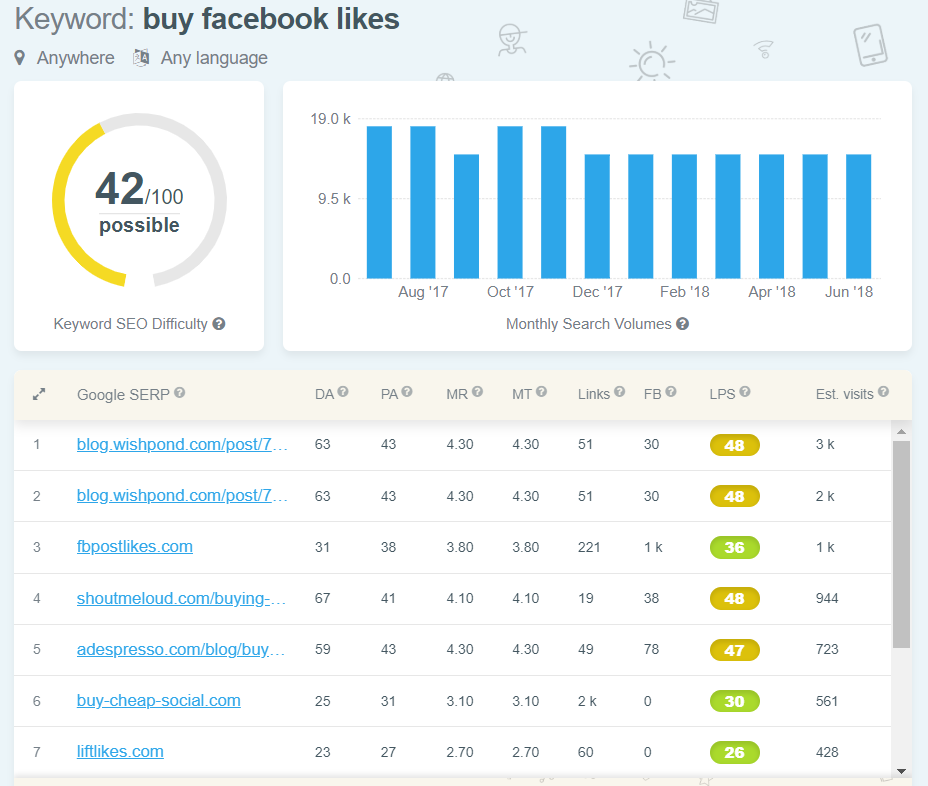Click the scroll down arrow of SERP table
Screen dimensions: 928x786
click(901, 771)
